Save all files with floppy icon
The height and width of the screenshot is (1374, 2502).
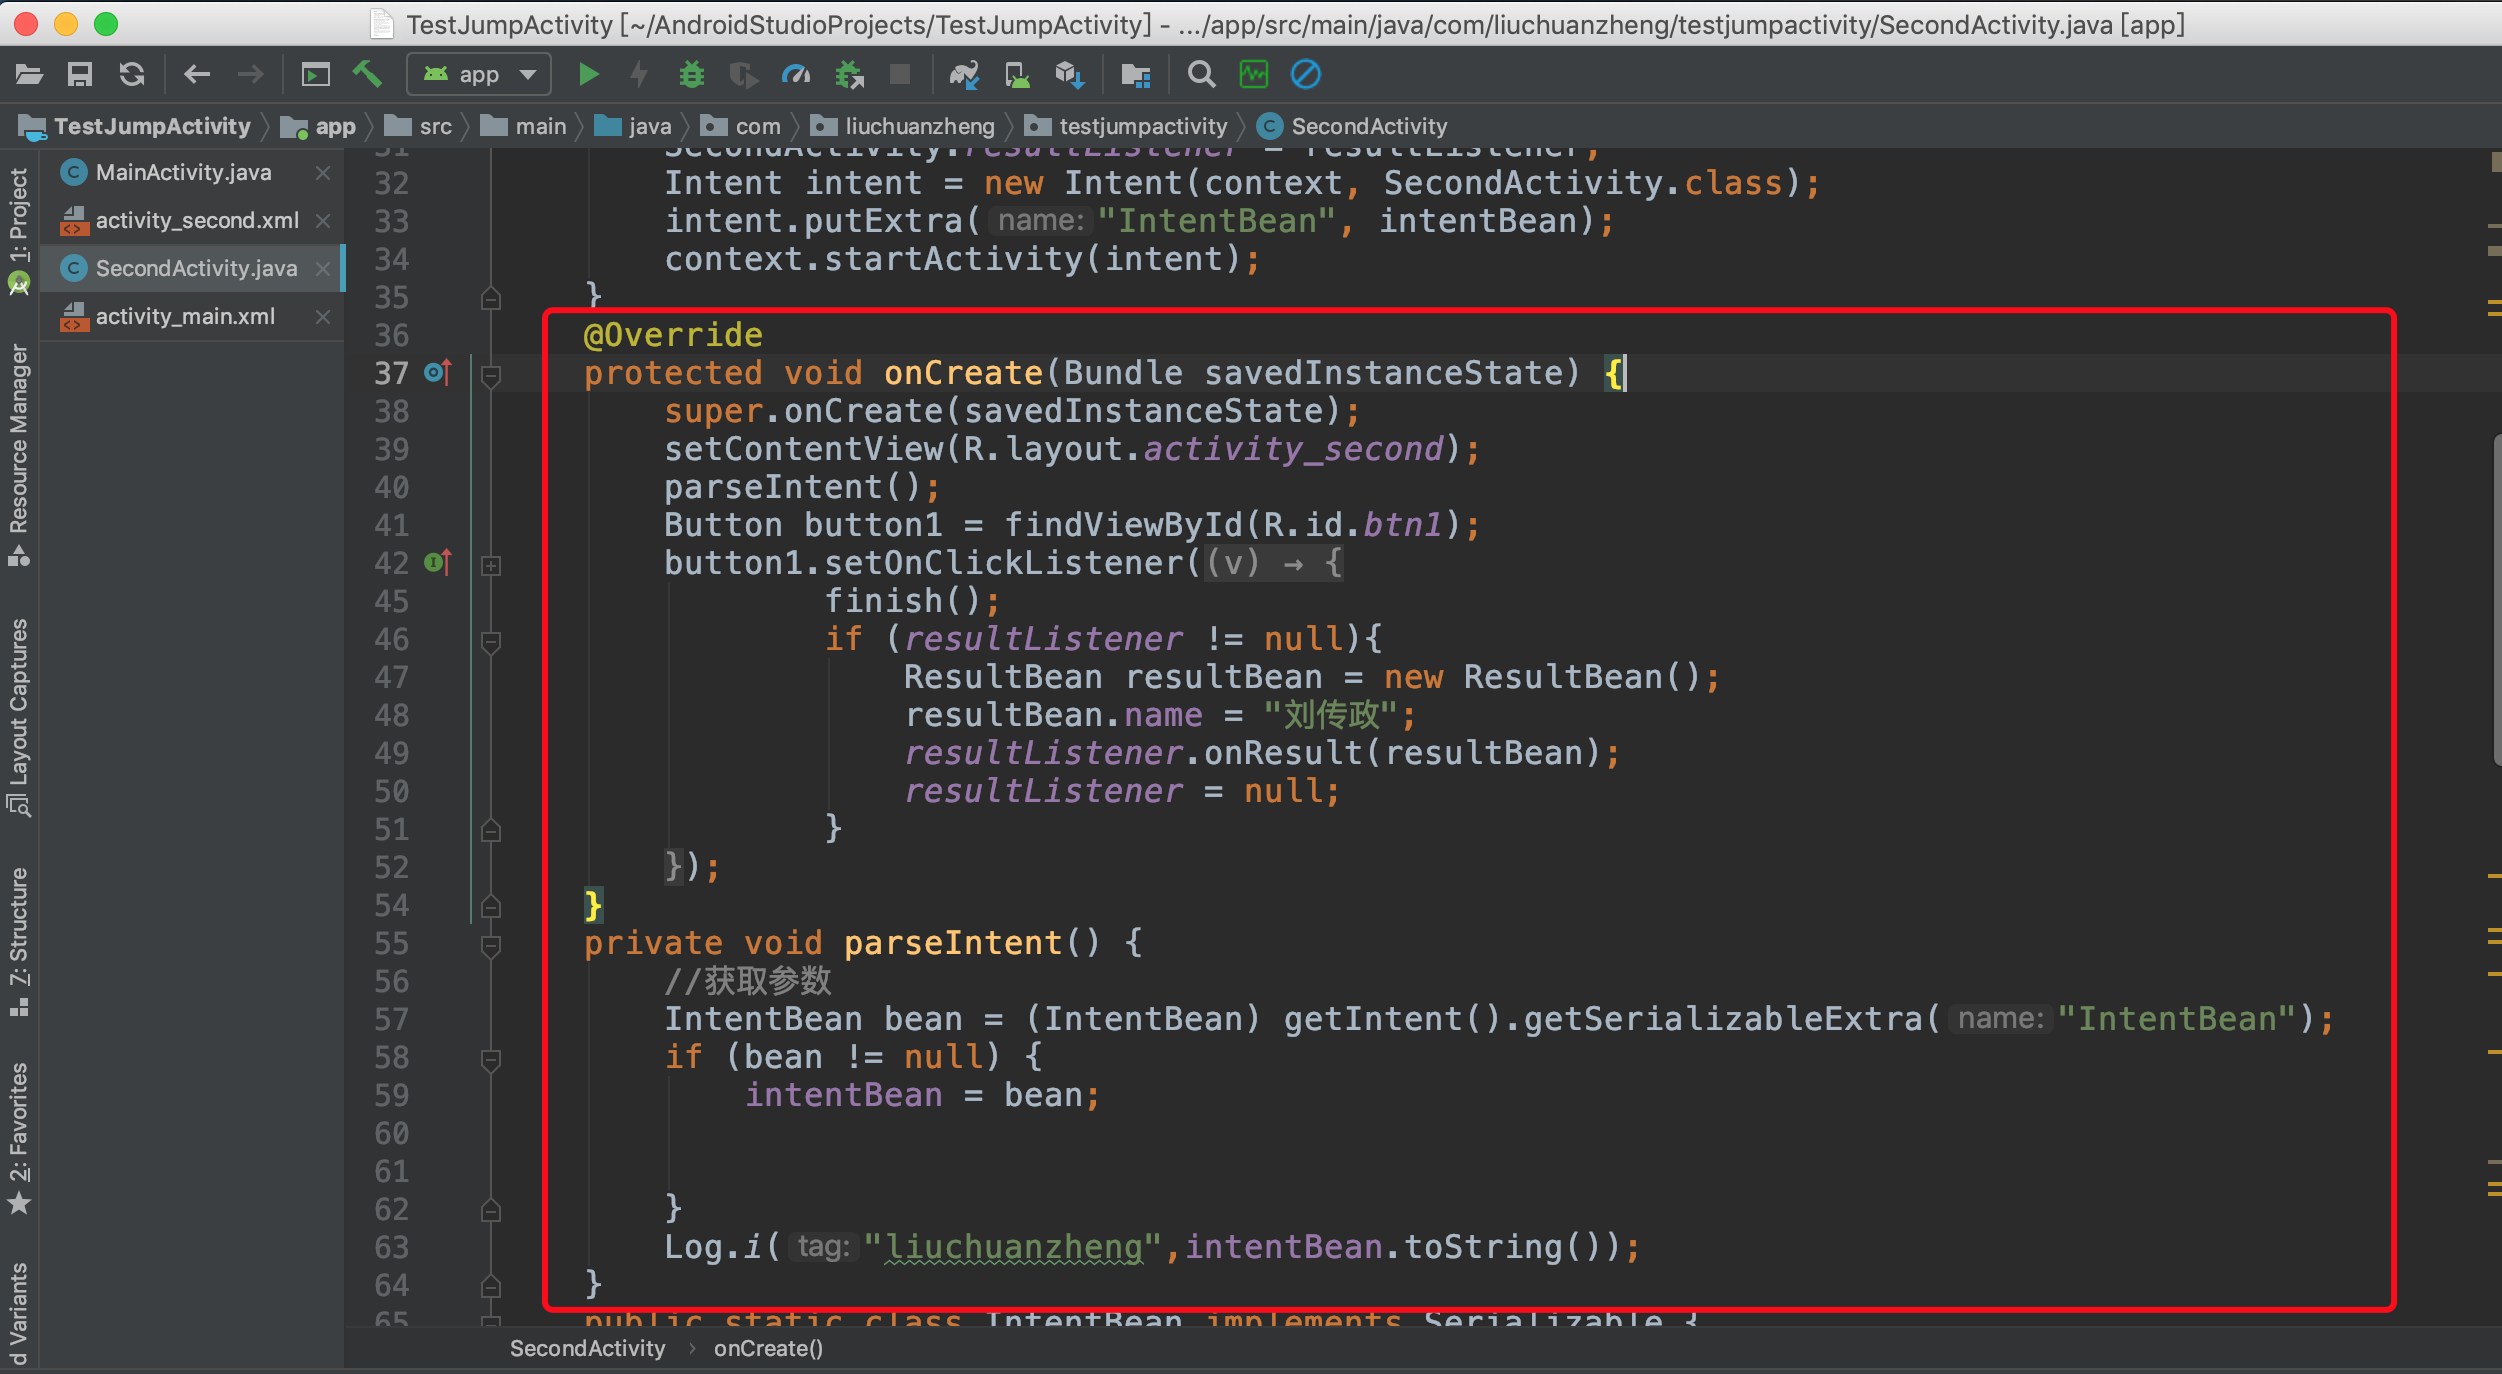click(x=79, y=74)
